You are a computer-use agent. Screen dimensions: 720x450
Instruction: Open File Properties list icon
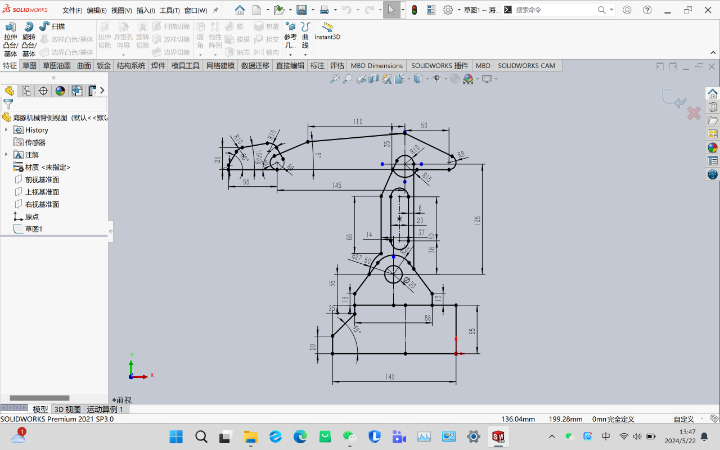click(431, 10)
